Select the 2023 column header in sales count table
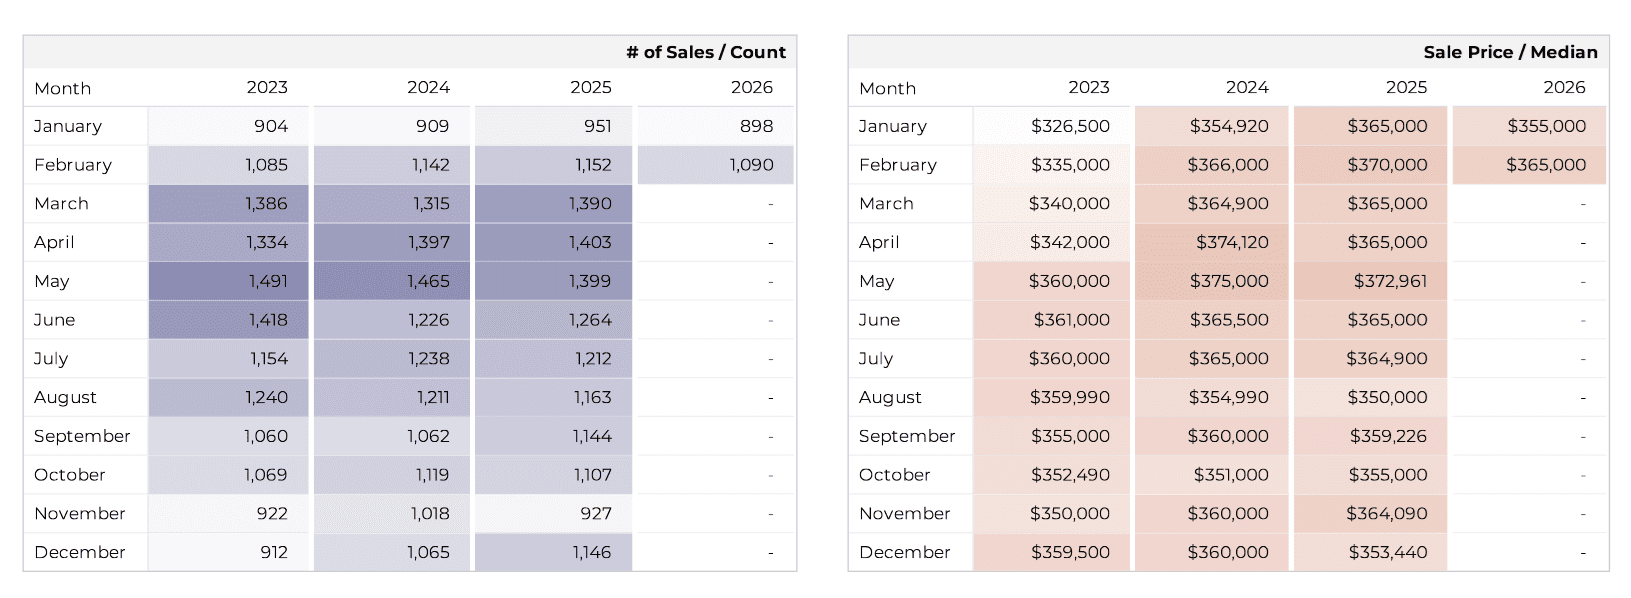Viewport: 1631px width, 598px height. (267, 88)
